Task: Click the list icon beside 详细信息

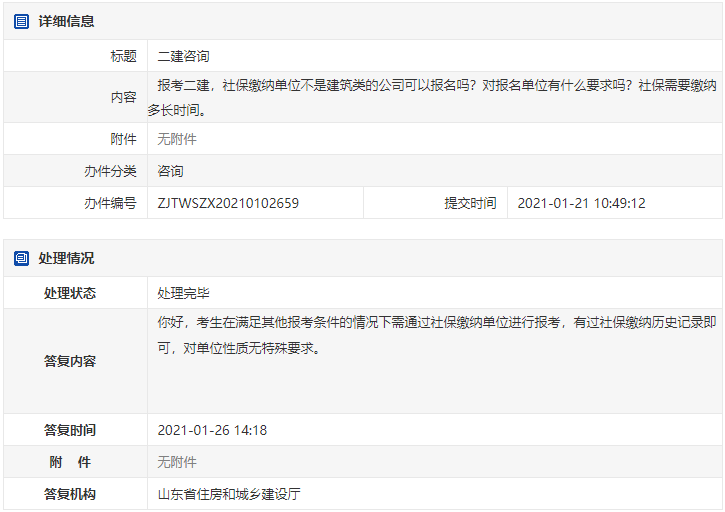Action: (22, 21)
